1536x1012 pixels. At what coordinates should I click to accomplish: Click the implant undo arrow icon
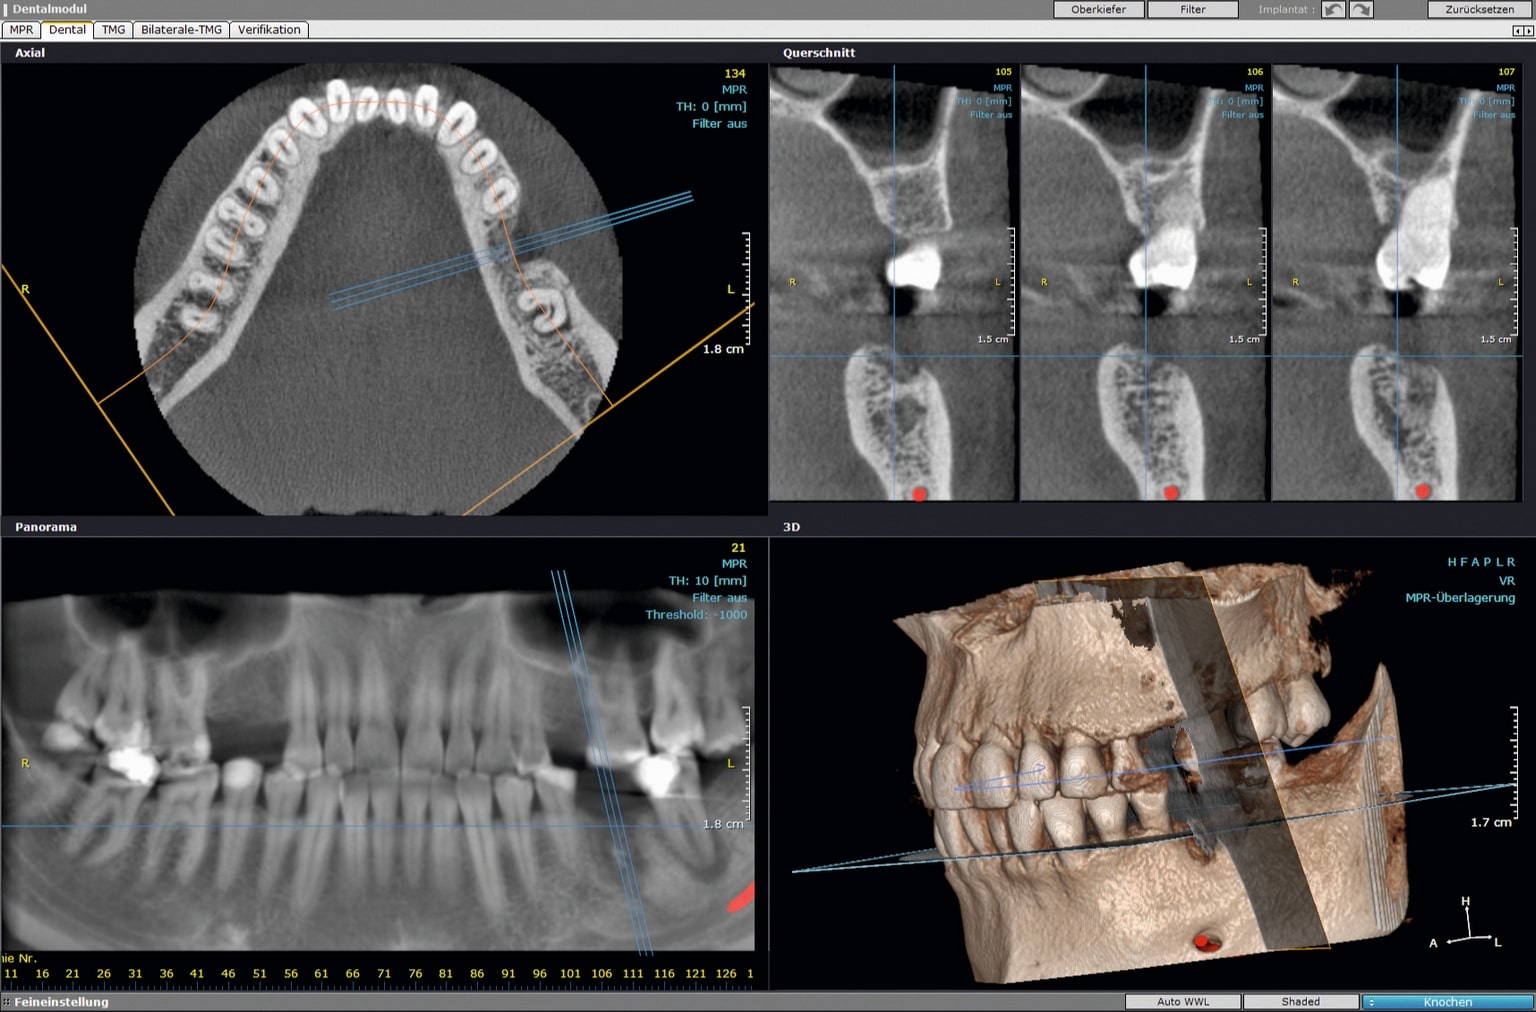pyautogui.click(x=1333, y=10)
